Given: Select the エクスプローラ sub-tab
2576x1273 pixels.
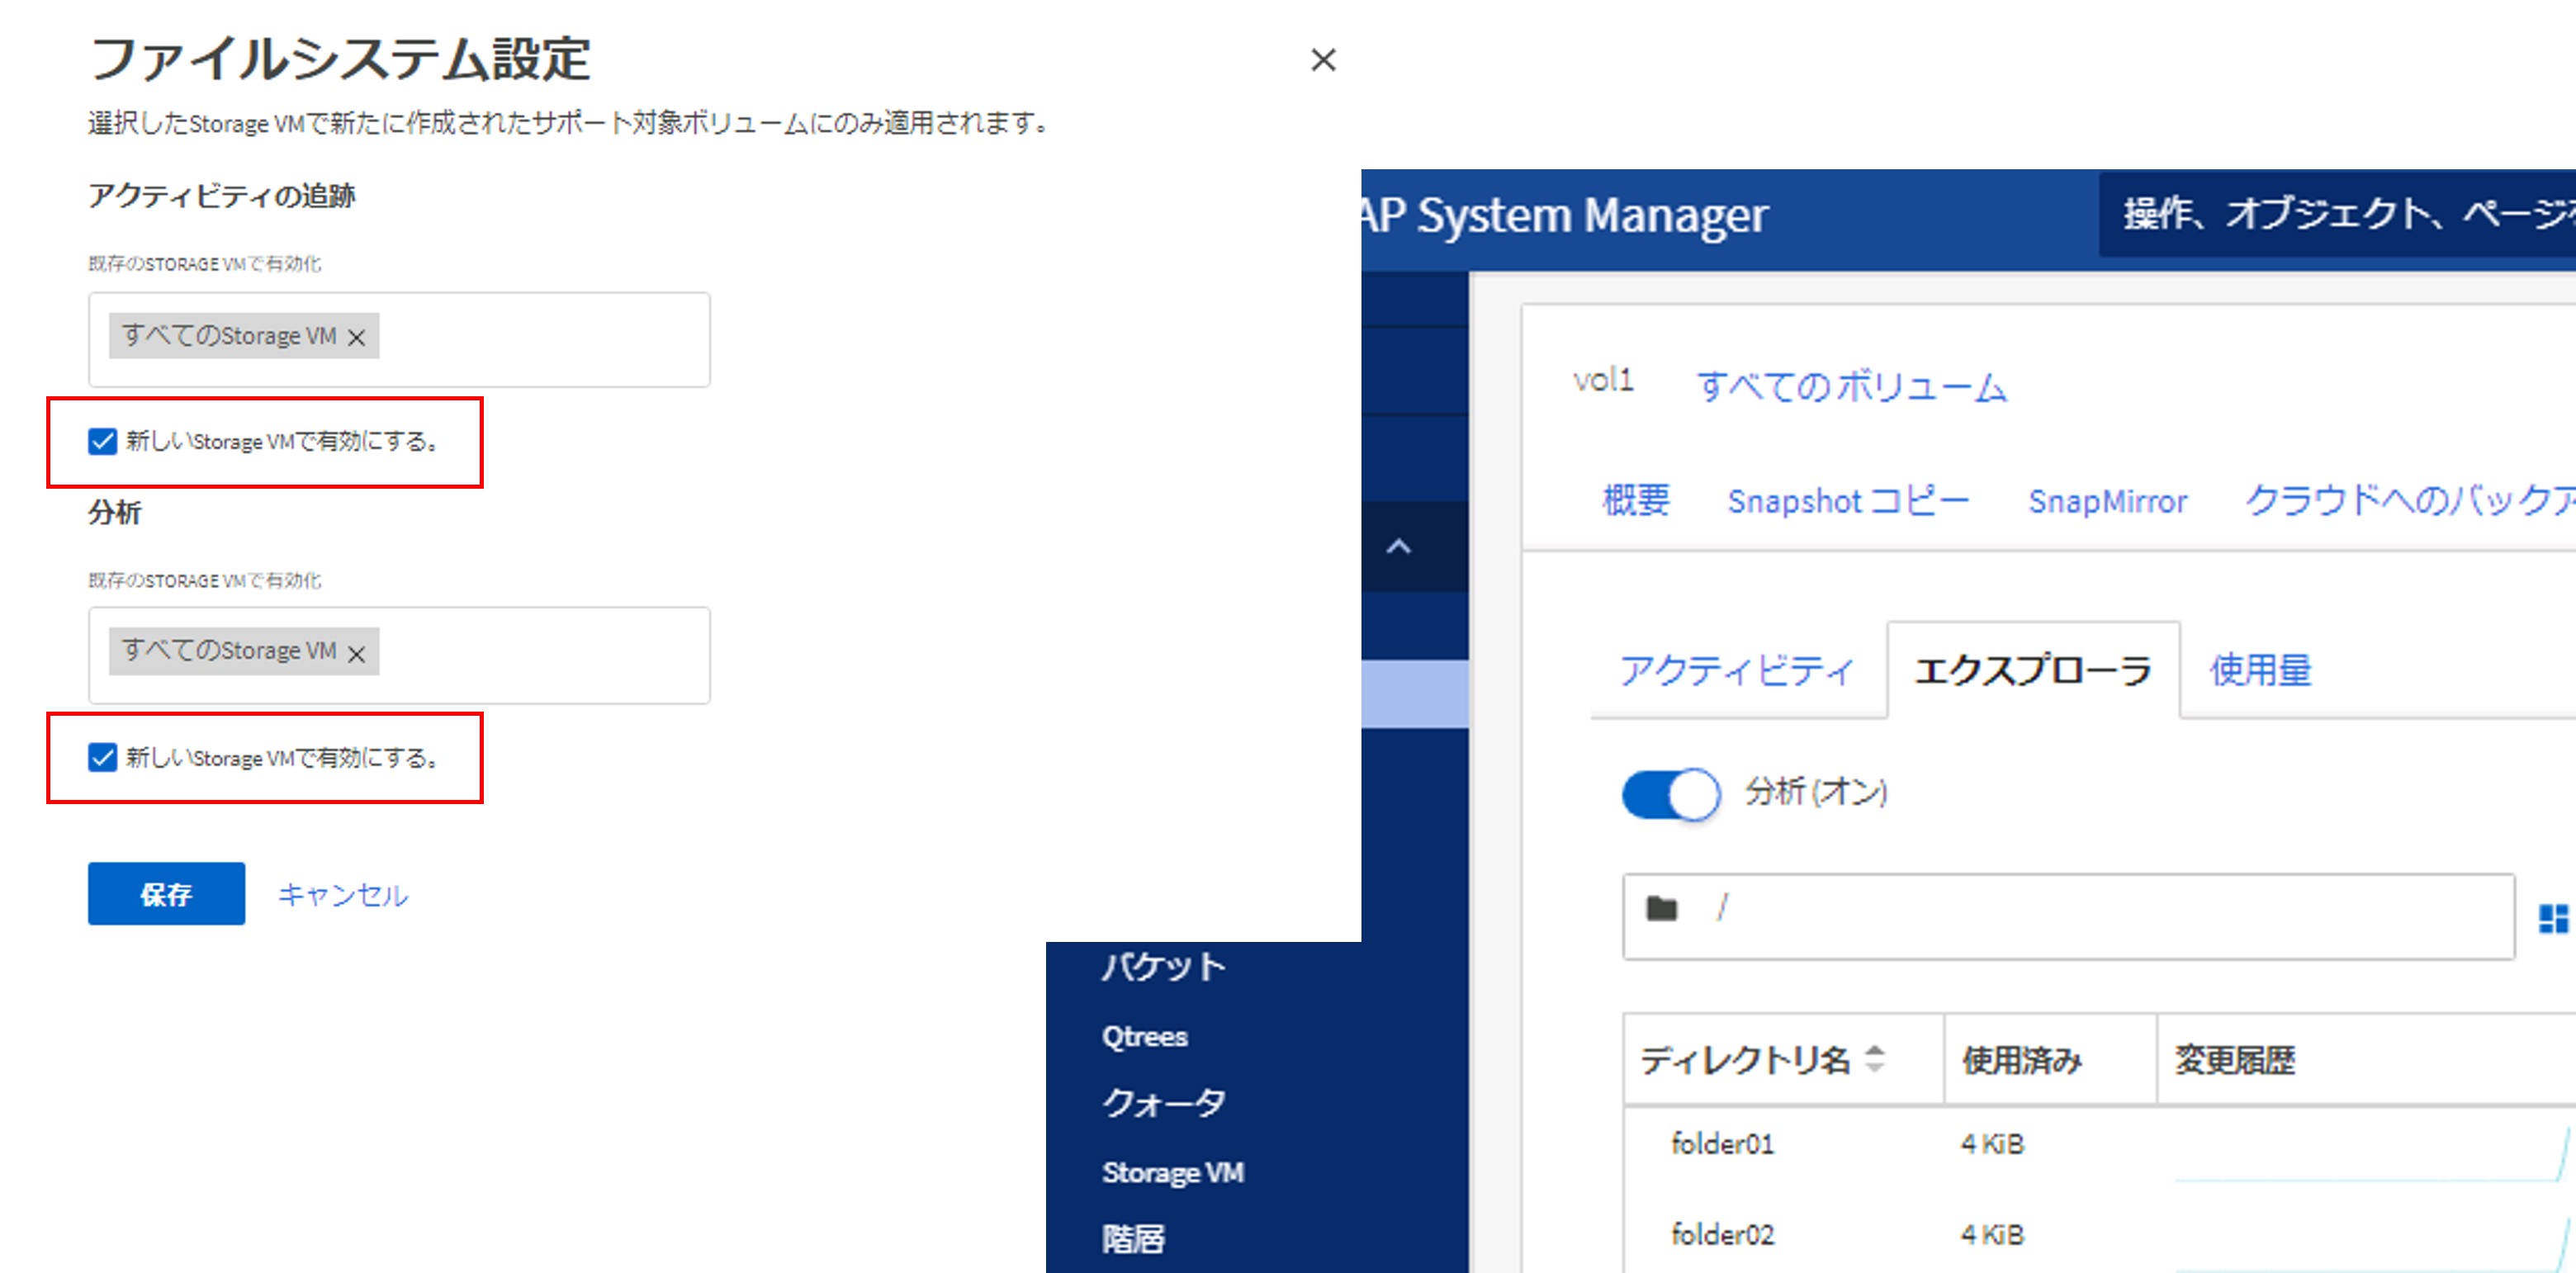Looking at the screenshot, I should [x=2033, y=669].
